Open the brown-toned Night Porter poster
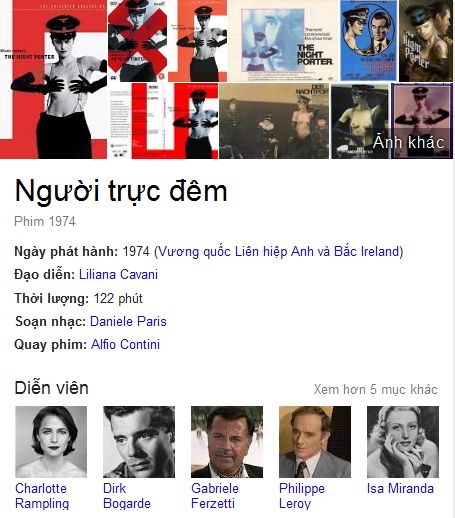This screenshot has width=455, height=518. coord(426,41)
